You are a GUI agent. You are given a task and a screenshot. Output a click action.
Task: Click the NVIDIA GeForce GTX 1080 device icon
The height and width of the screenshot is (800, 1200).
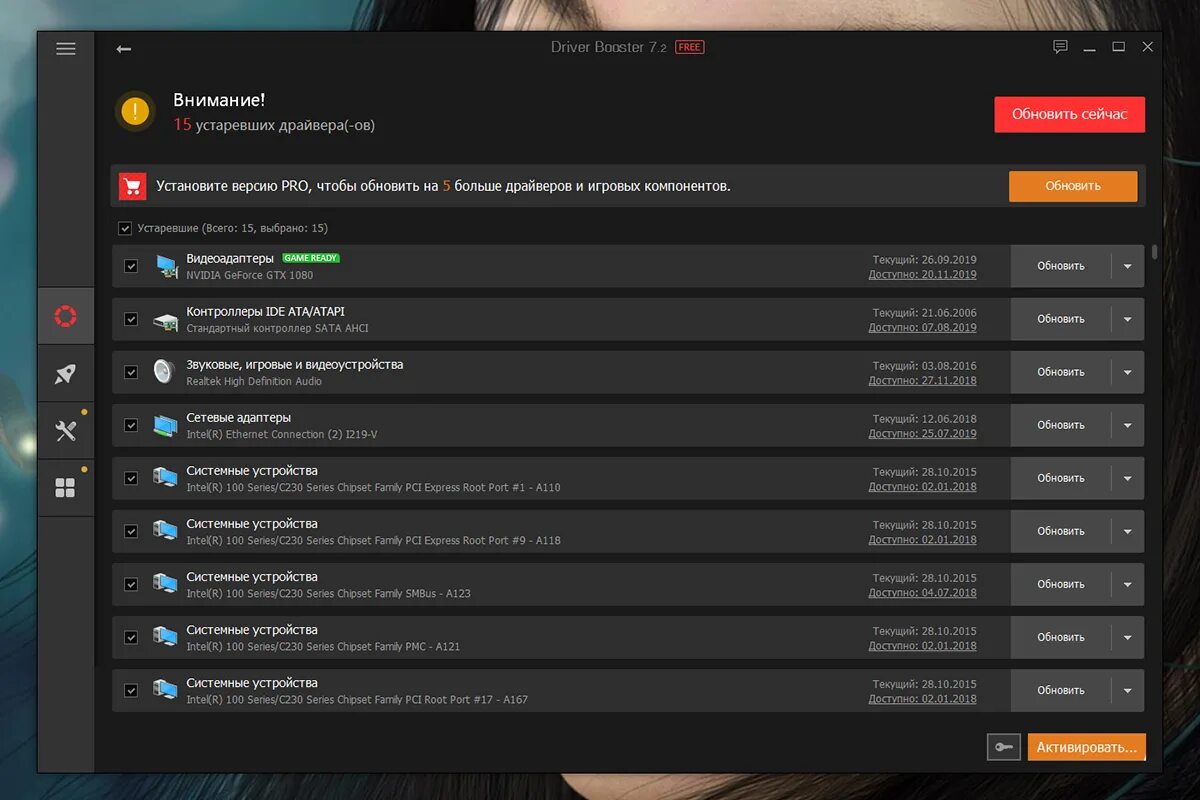(165, 266)
